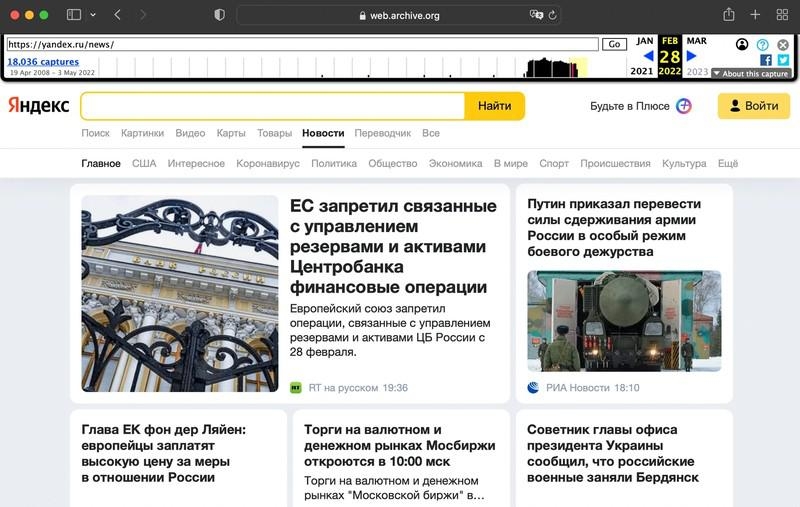The width and height of the screenshot is (800, 507).
Task: Go to next capture with right arrow
Action: coord(691,56)
